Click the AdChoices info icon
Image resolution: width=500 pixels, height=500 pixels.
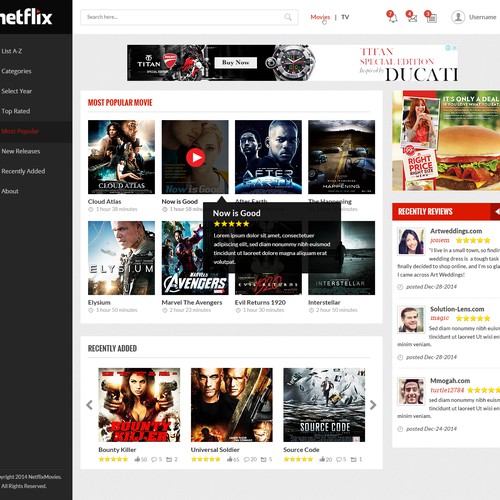point(448,48)
